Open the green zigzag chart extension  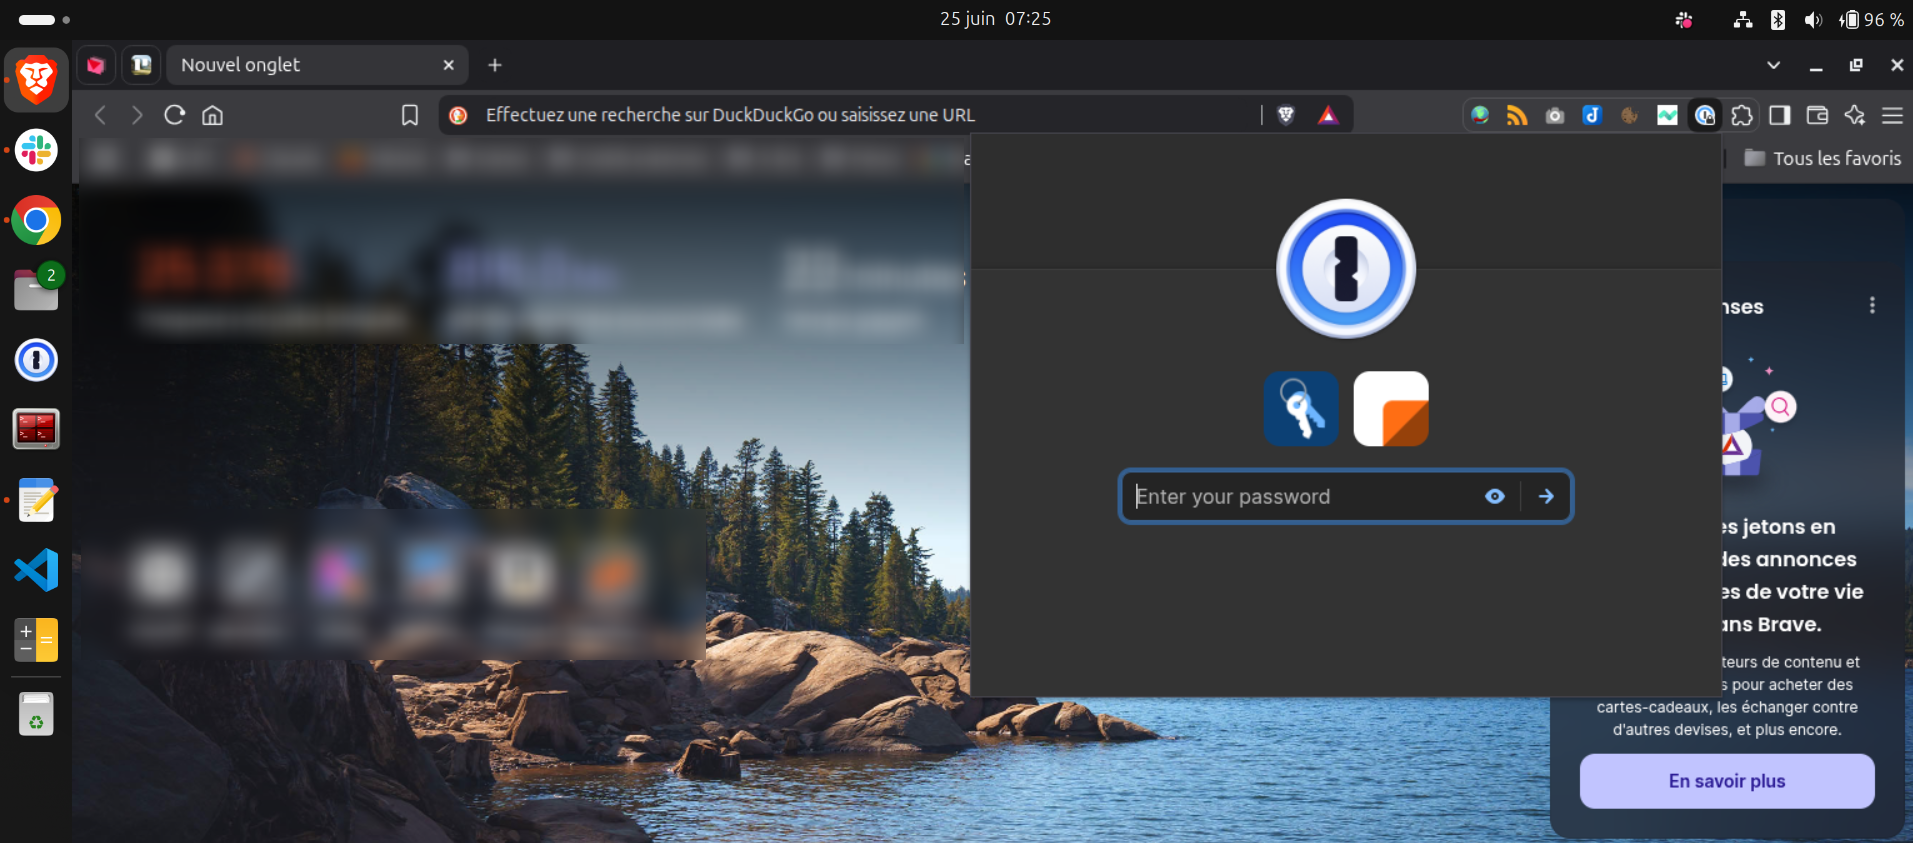tap(1667, 115)
